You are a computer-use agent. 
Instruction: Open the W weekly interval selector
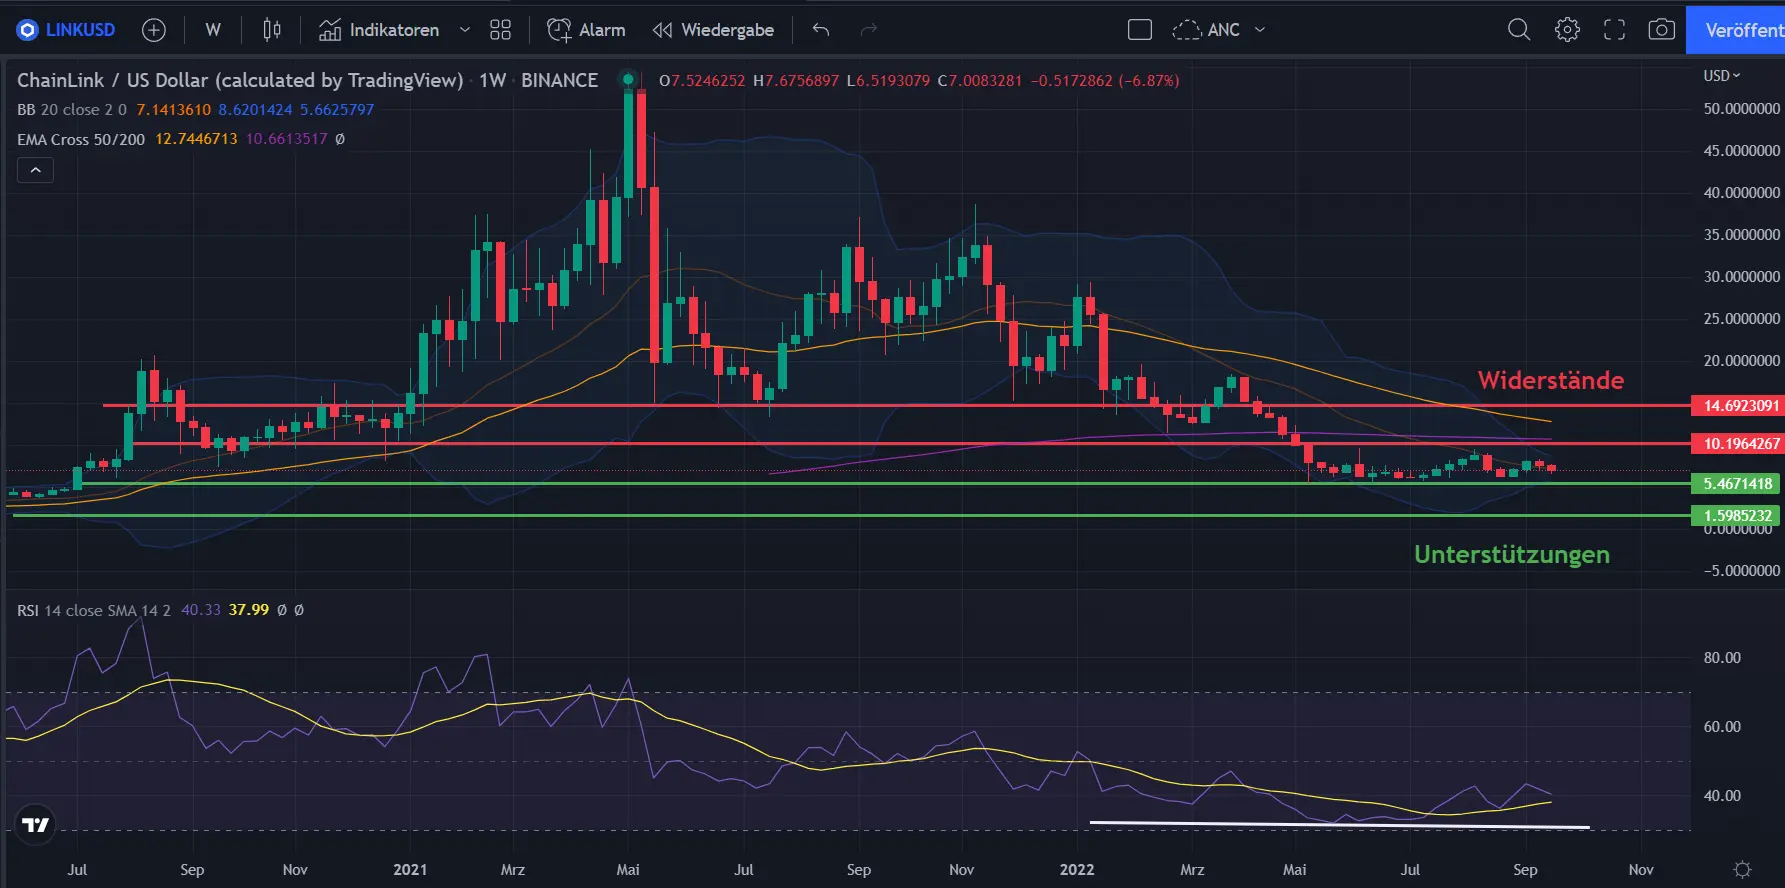(x=213, y=30)
